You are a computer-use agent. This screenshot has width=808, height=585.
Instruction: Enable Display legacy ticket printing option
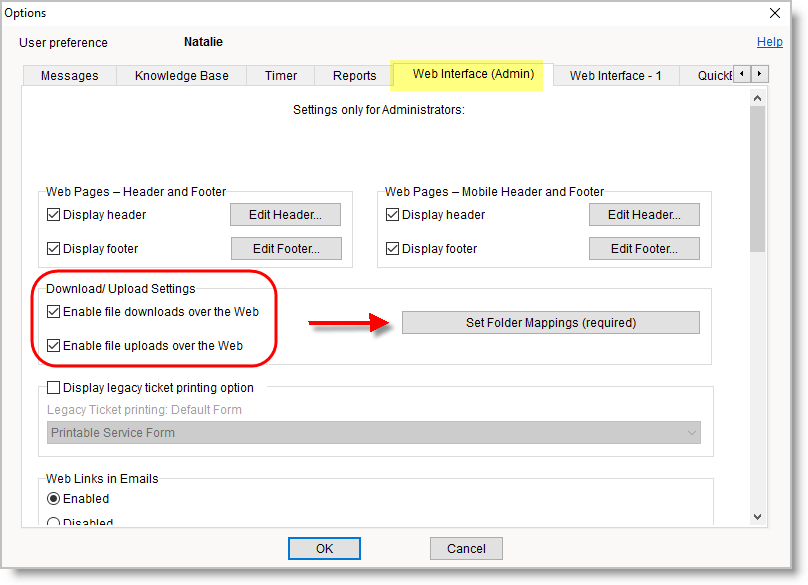click(54, 388)
